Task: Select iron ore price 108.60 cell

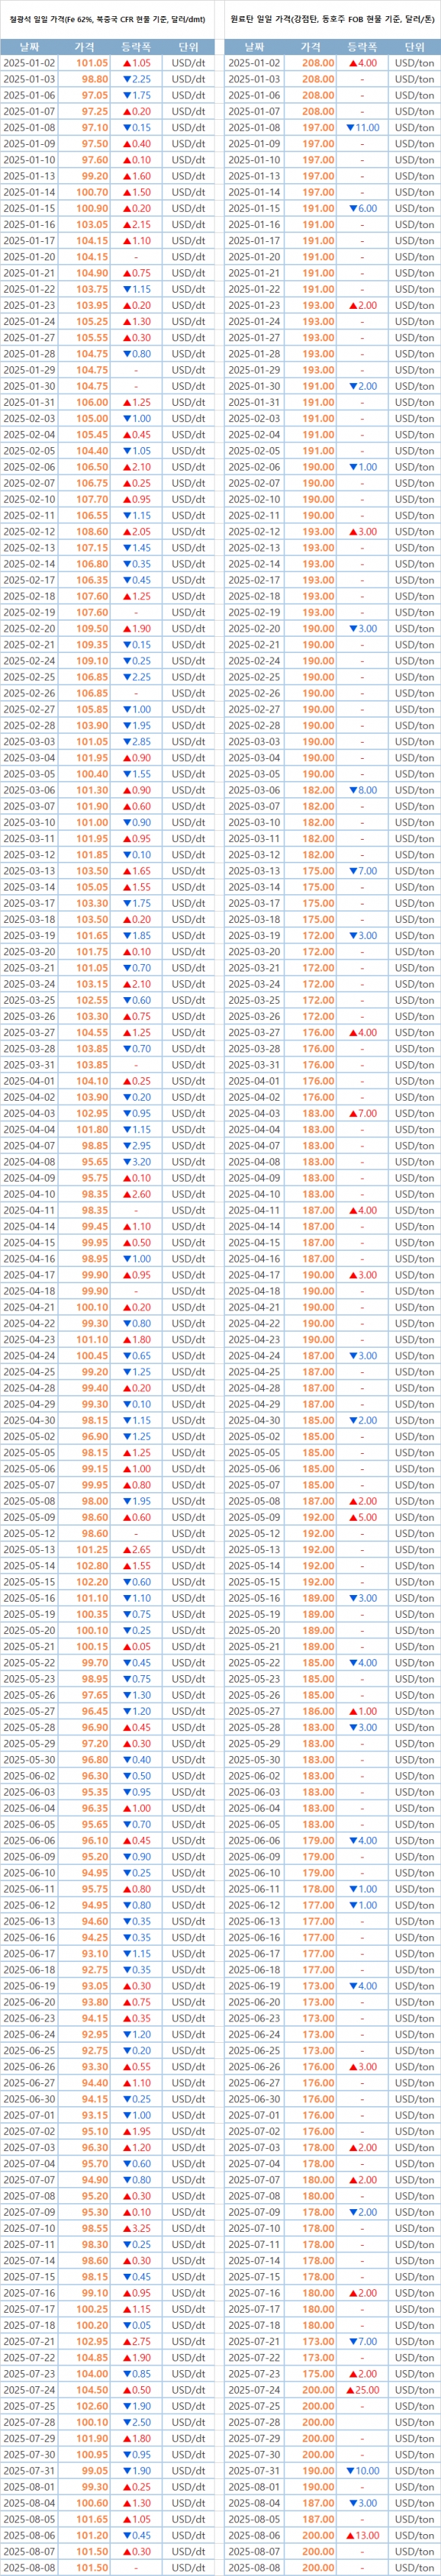Action: (92, 531)
